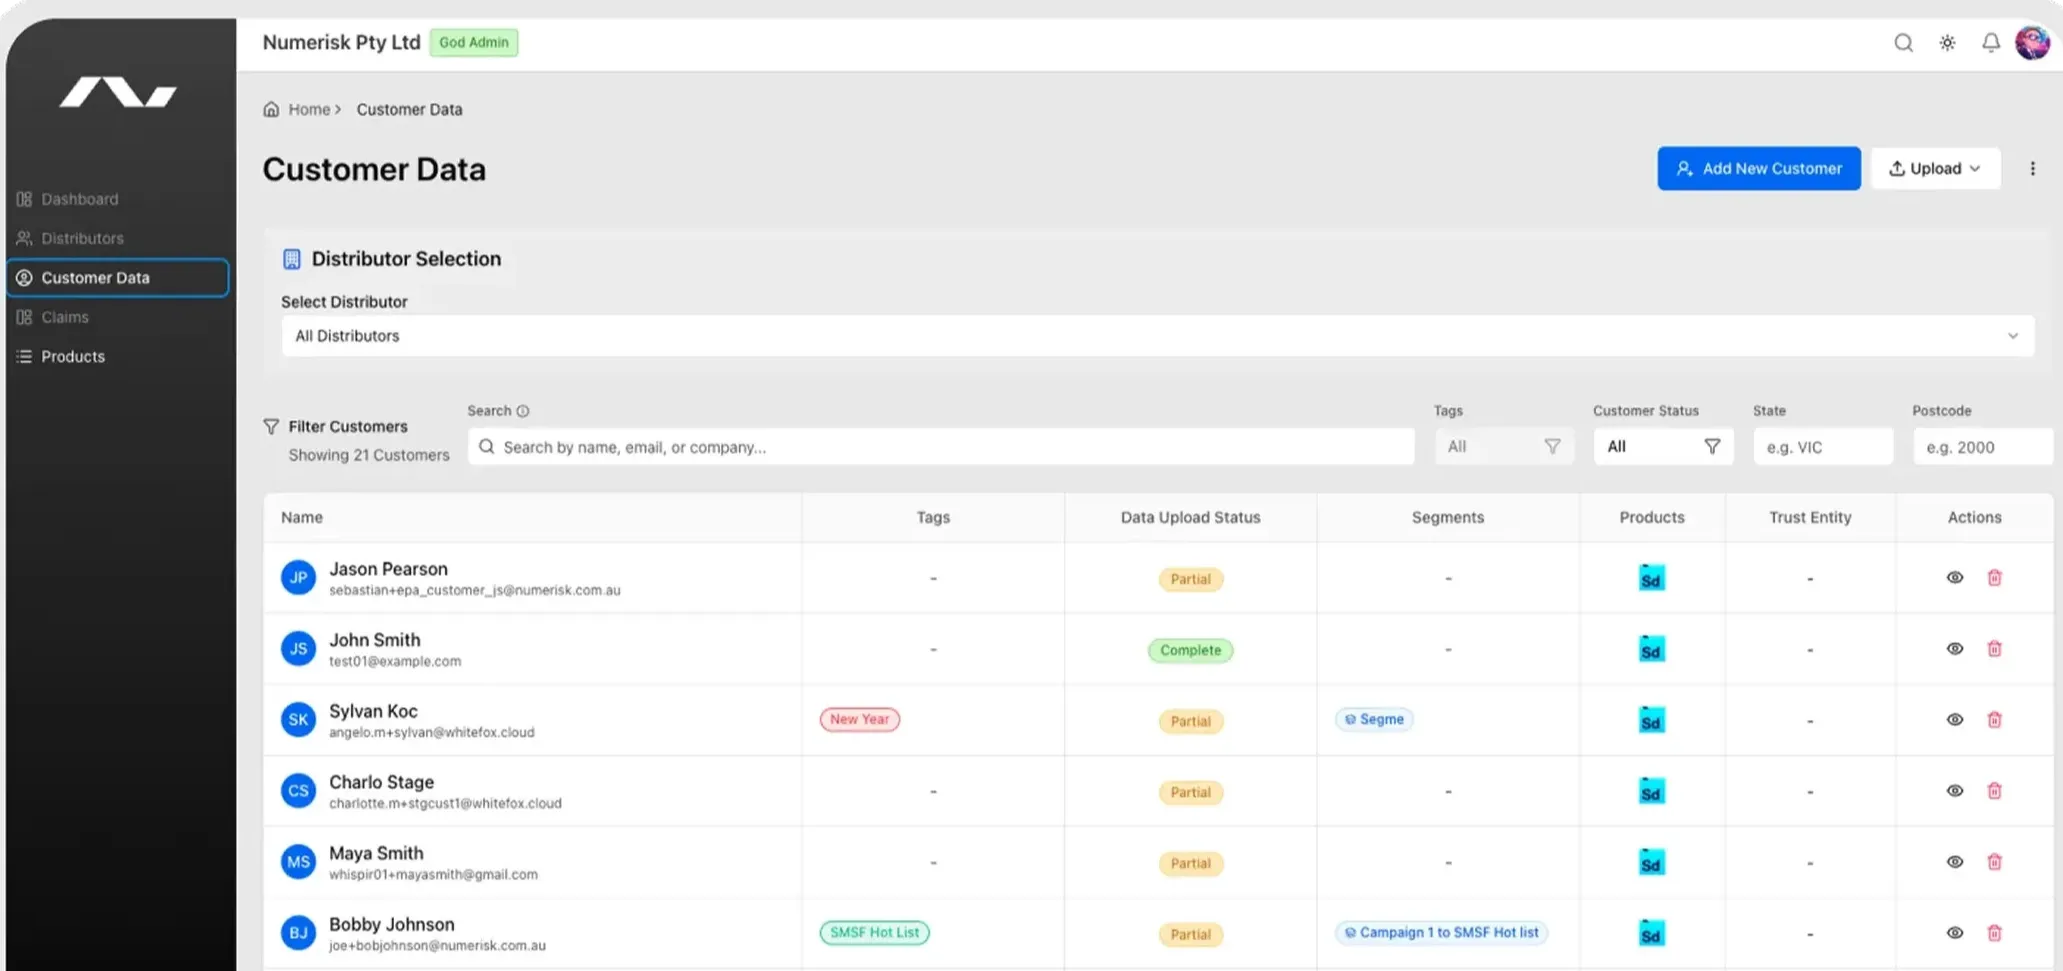This screenshot has width=2063, height=971.
Task: View Jason Pearson's details via eye icon
Action: point(1955,578)
